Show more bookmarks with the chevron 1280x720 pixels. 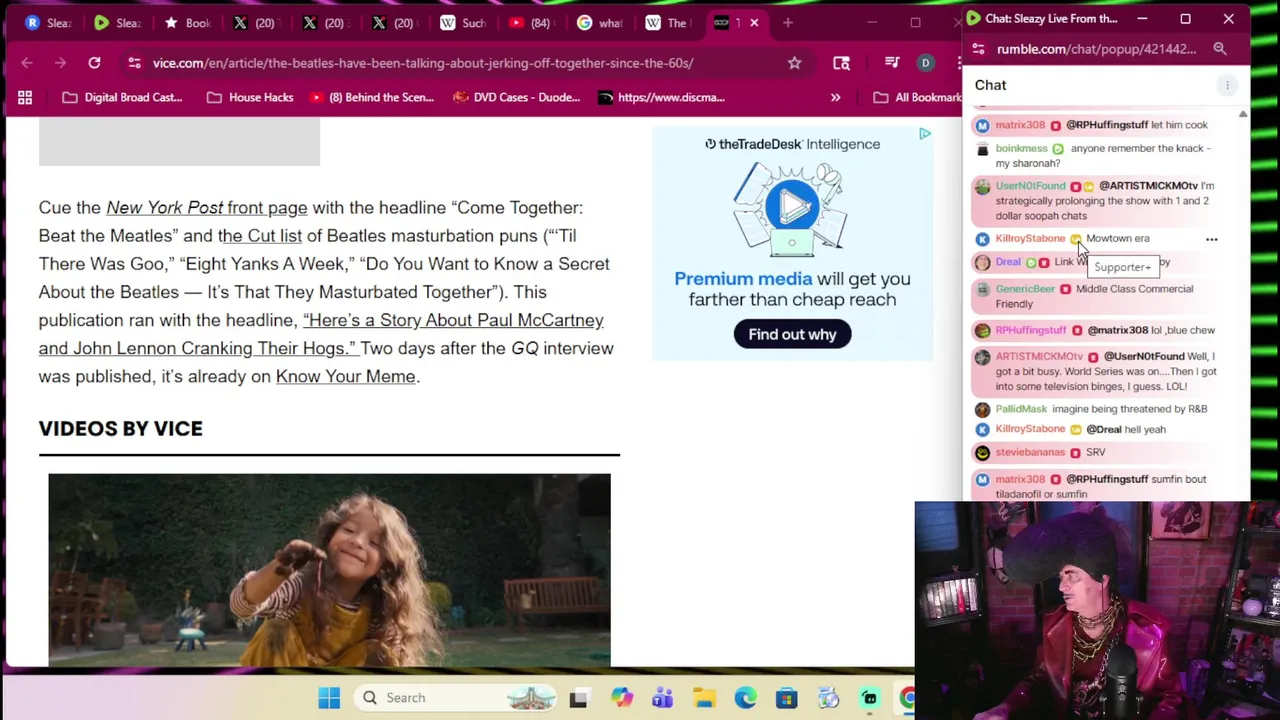[835, 97]
